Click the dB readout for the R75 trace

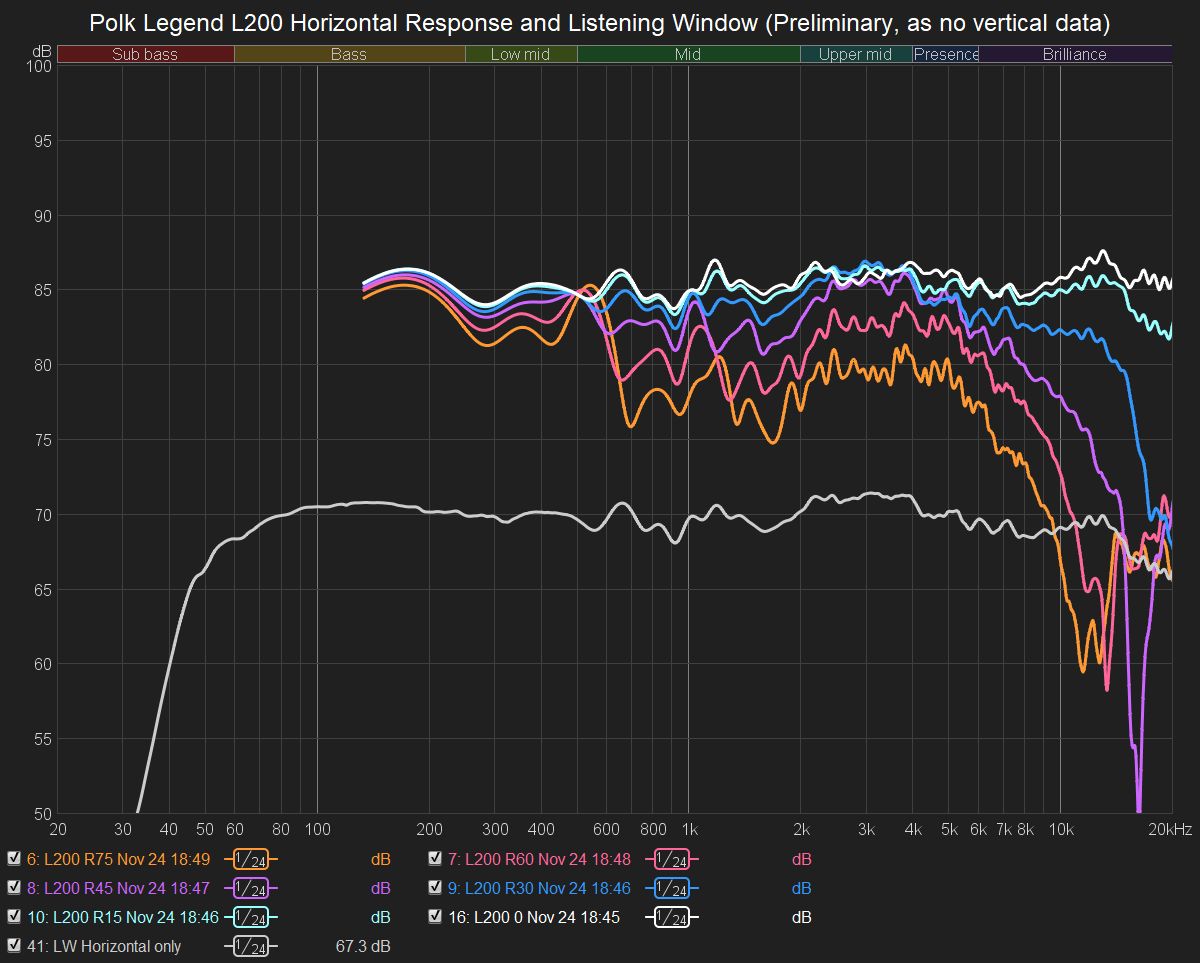click(380, 859)
